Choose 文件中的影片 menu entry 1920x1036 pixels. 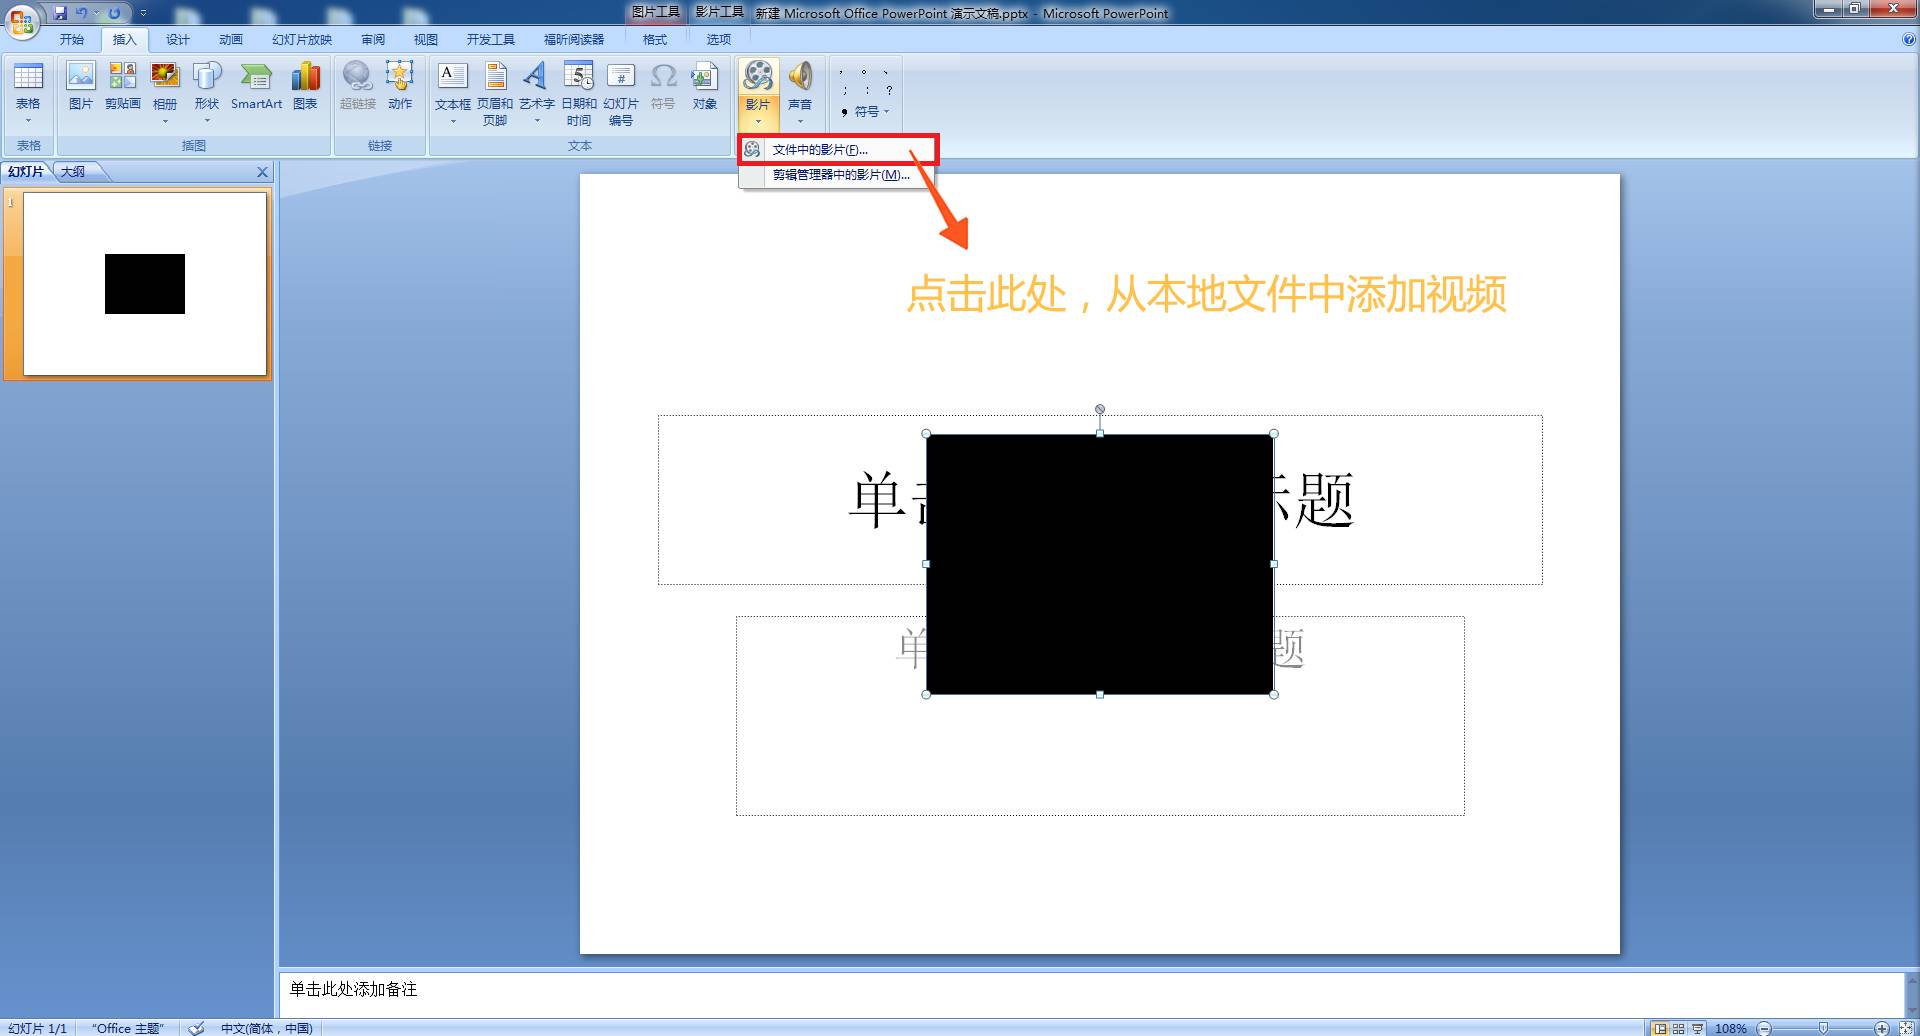(820, 150)
